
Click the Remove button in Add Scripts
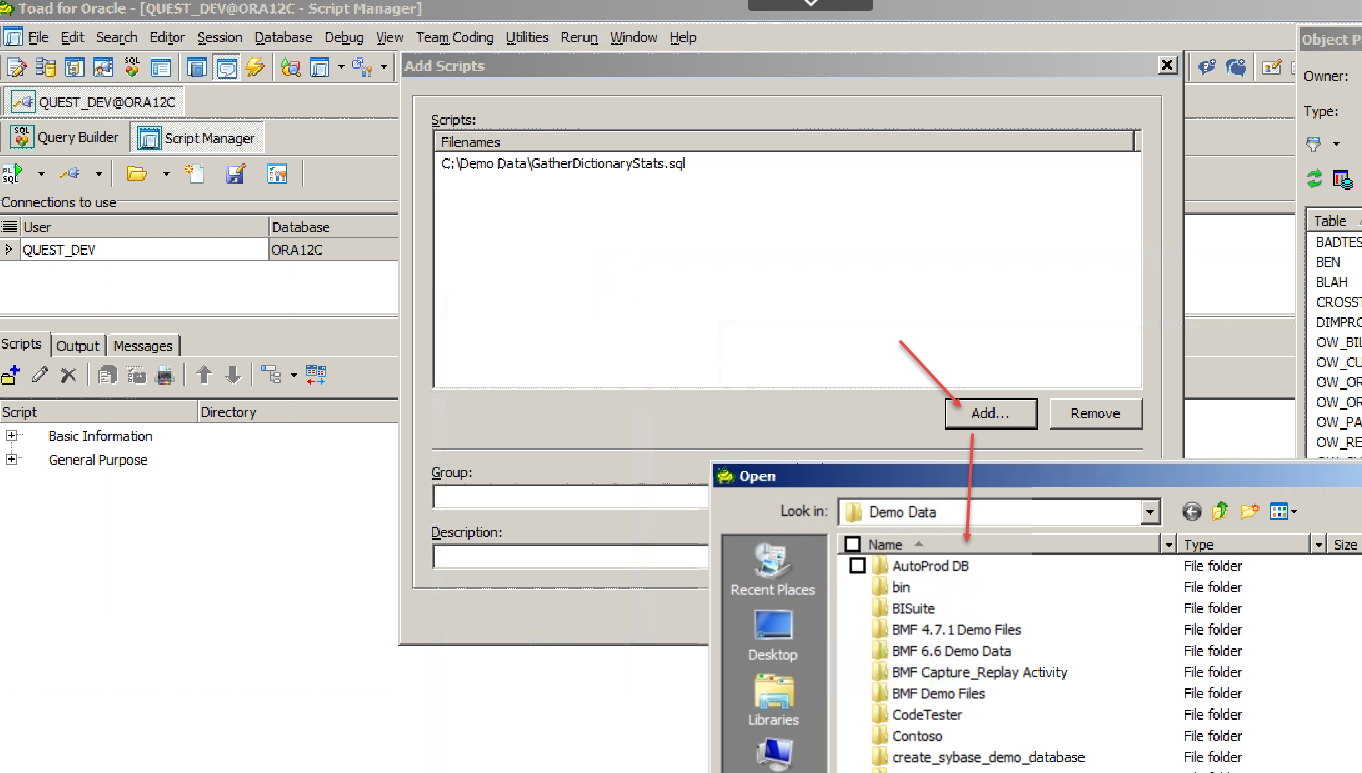click(x=1095, y=413)
